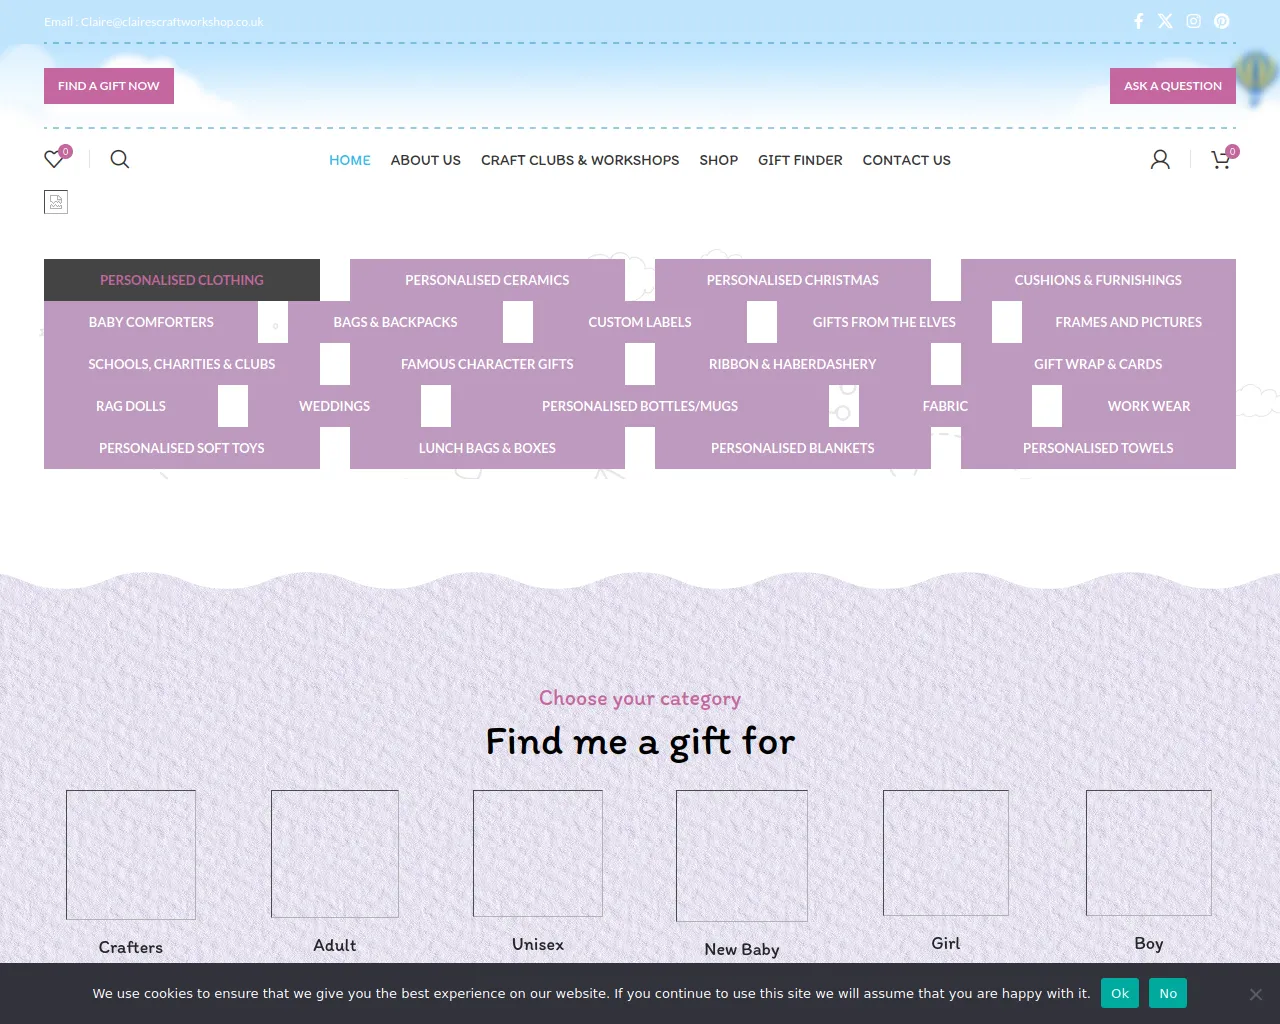Open the Boy category label
This screenshot has width=1280, height=1024.
point(1149,943)
